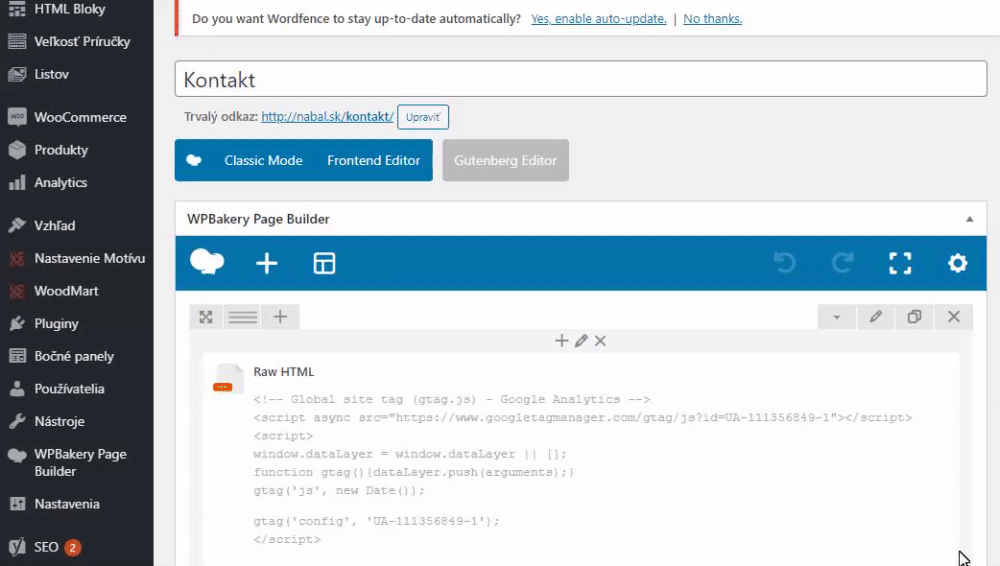Toggle row collapse with the caret arrow

pyautogui.click(x=836, y=317)
